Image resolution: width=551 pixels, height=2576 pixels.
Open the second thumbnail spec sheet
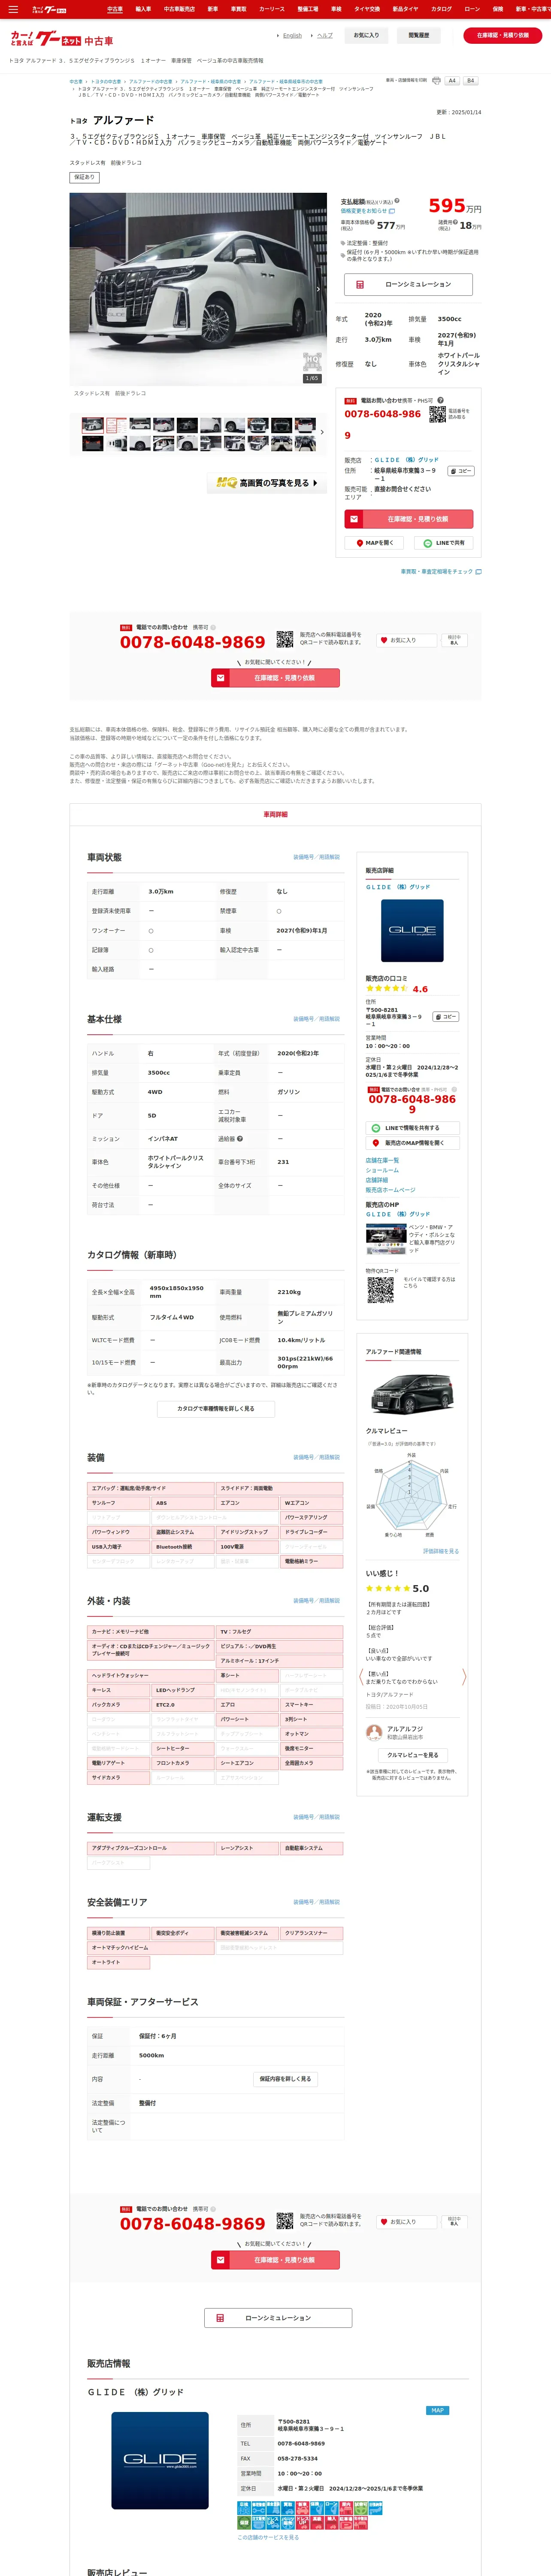117,425
